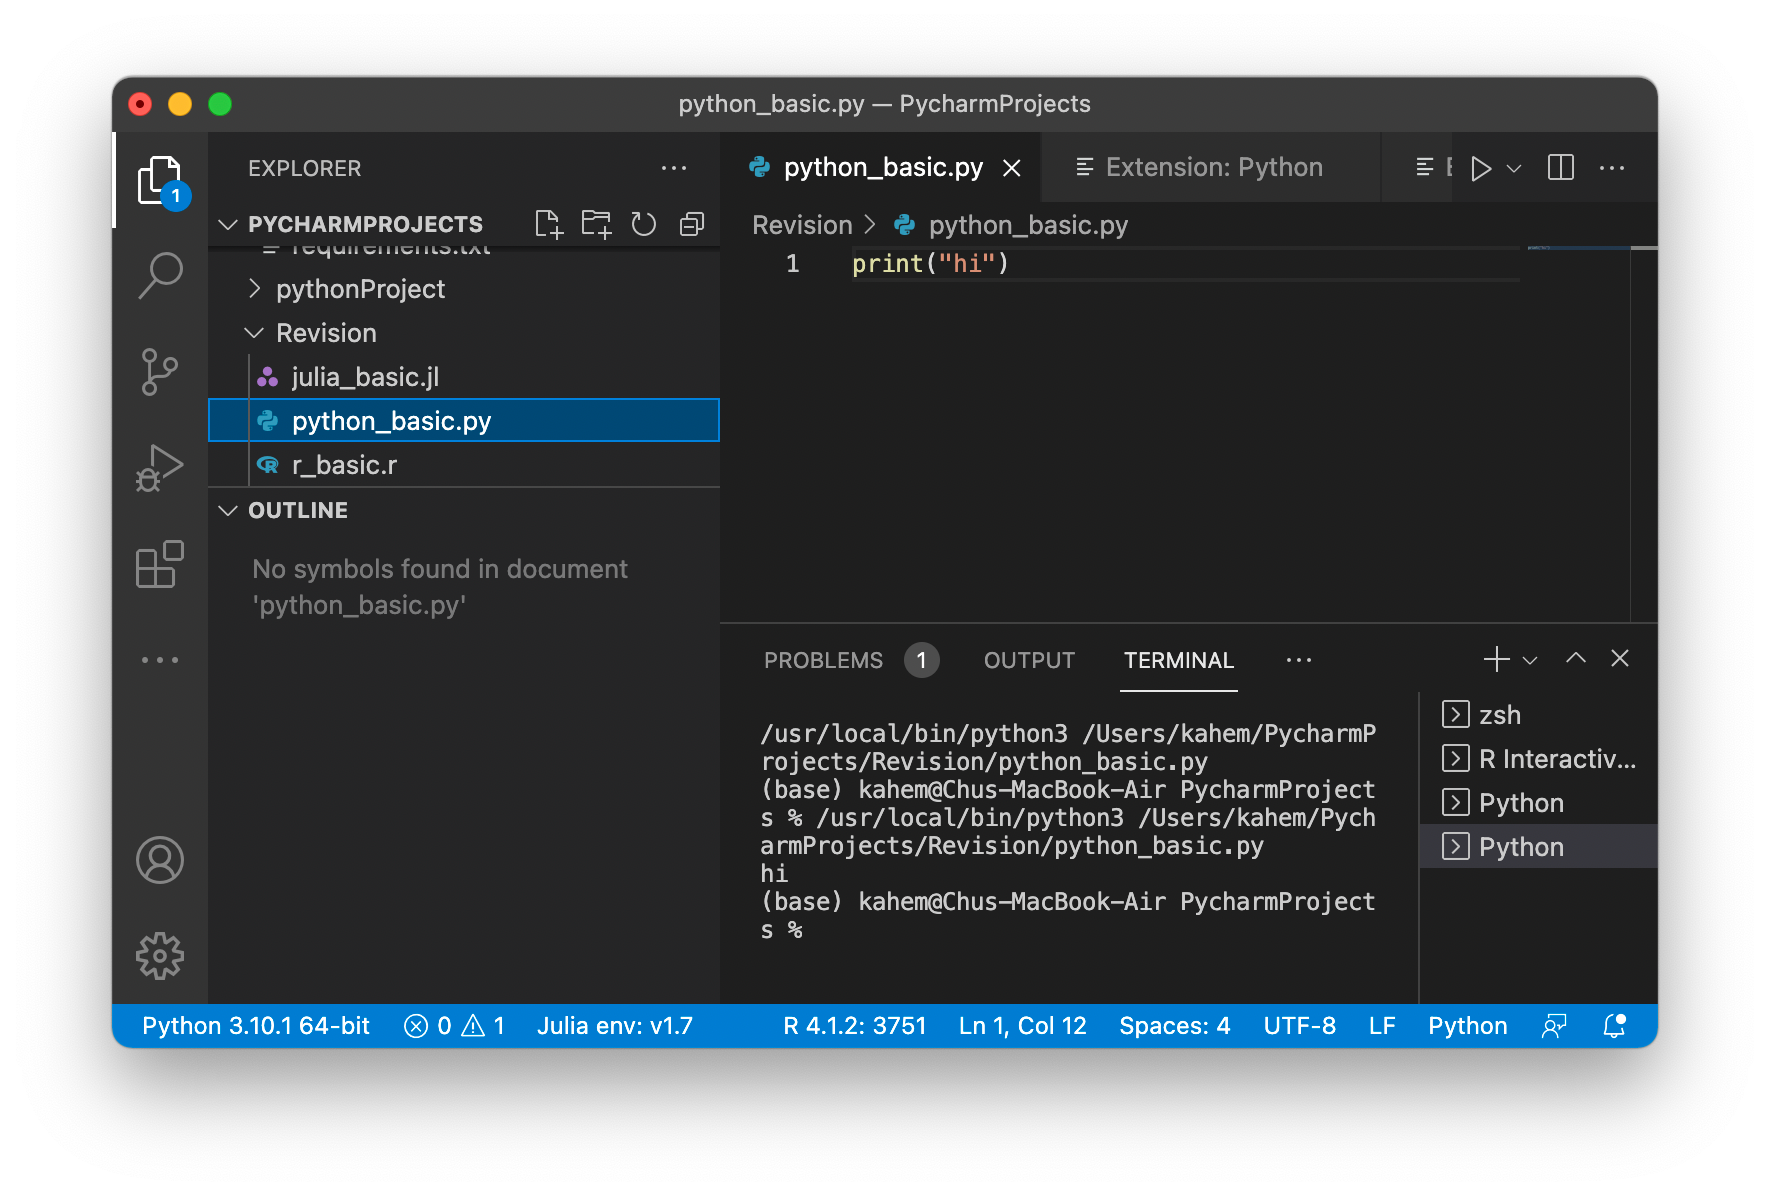Switch to the Extension: Python tab
Viewport: 1770px width, 1196px height.
[1212, 168]
